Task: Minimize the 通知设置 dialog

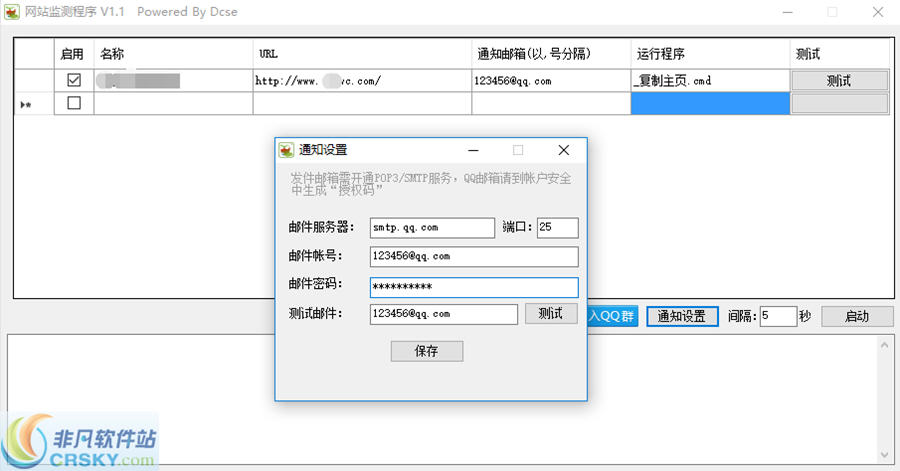Action: point(473,150)
